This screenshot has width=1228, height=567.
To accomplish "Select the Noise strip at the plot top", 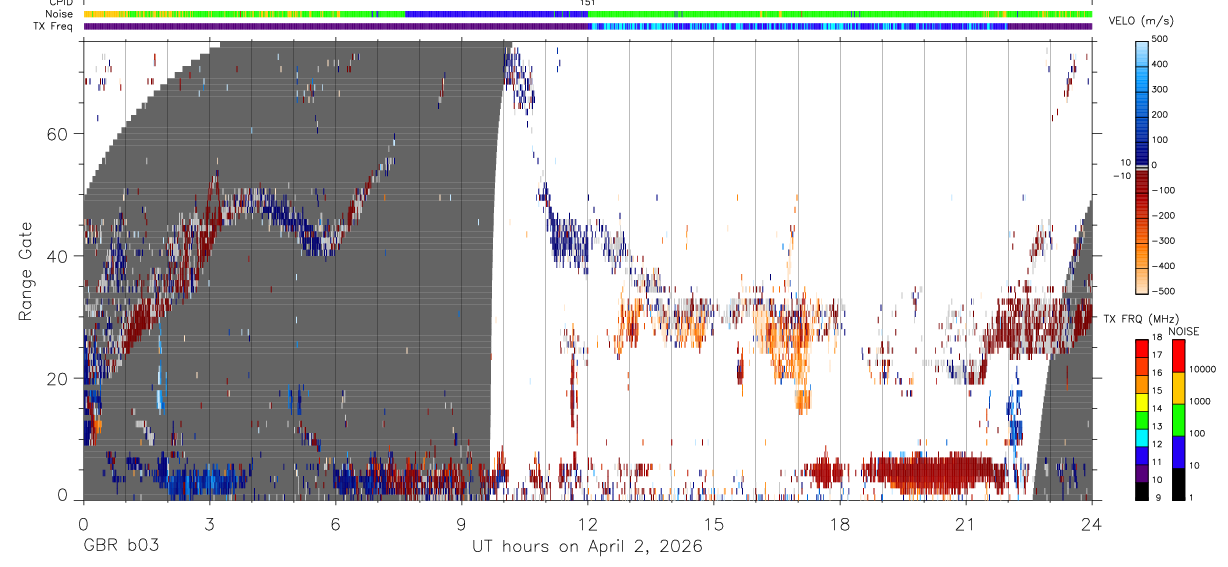I will point(588,14).
